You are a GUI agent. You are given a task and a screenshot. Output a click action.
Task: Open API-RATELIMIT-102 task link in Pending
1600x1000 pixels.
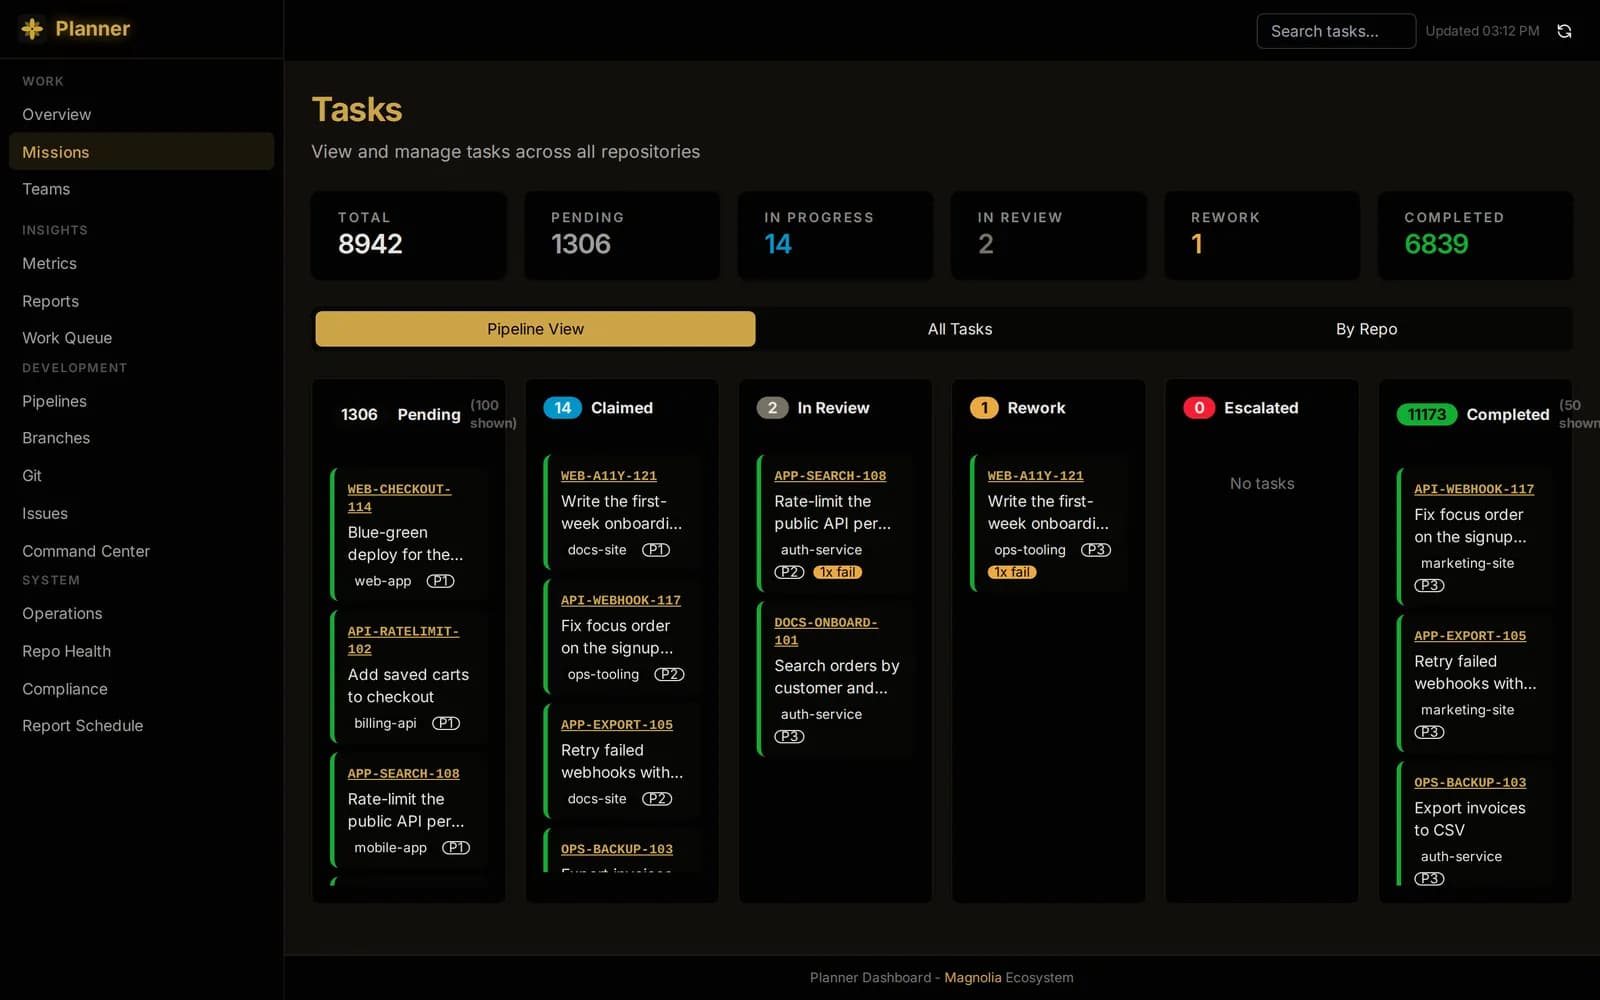click(403, 640)
